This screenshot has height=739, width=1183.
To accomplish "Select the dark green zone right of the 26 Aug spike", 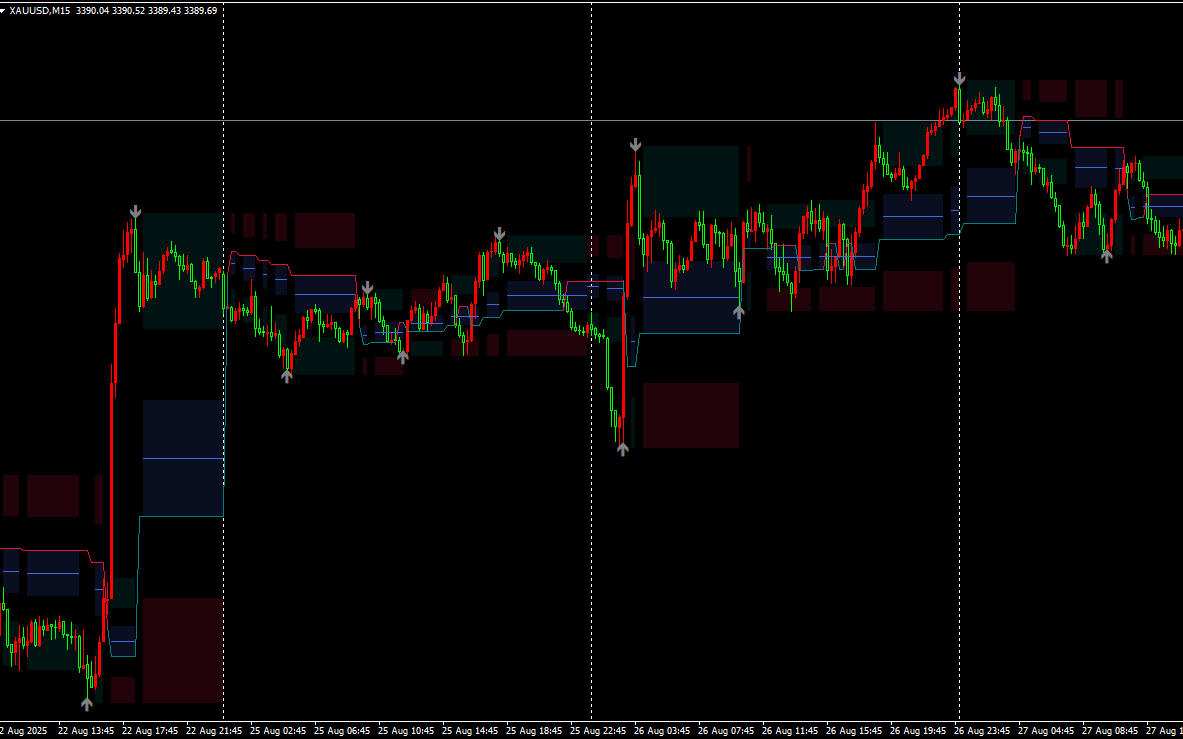I will pyautogui.click(x=690, y=180).
